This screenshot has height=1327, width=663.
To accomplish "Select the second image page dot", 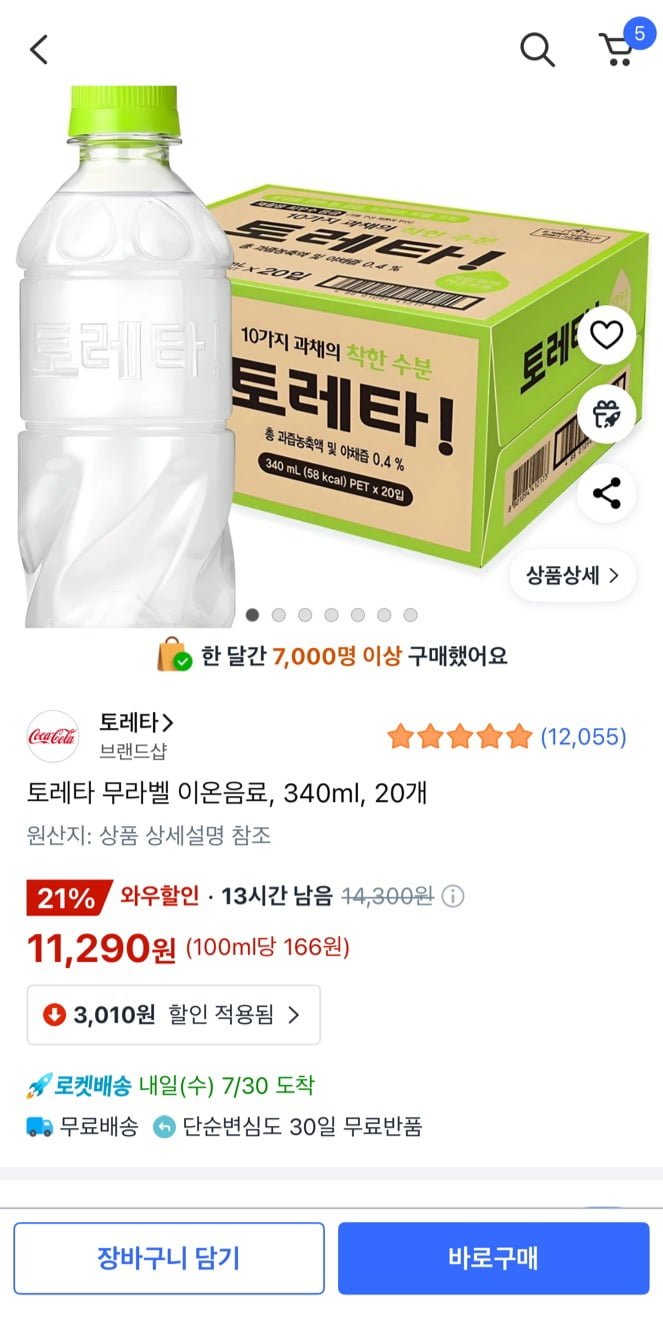I will (x=279, y=615).
